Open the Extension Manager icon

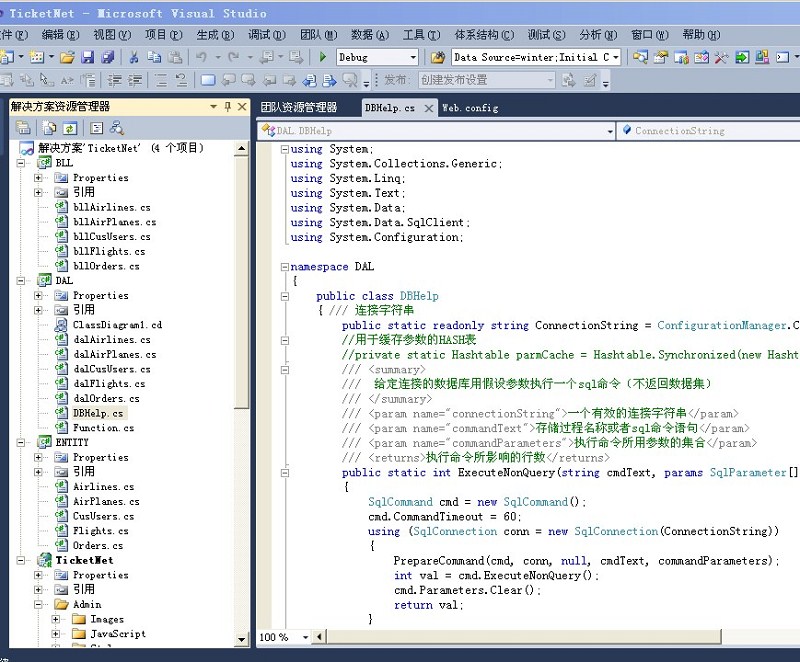coord(762,57)
